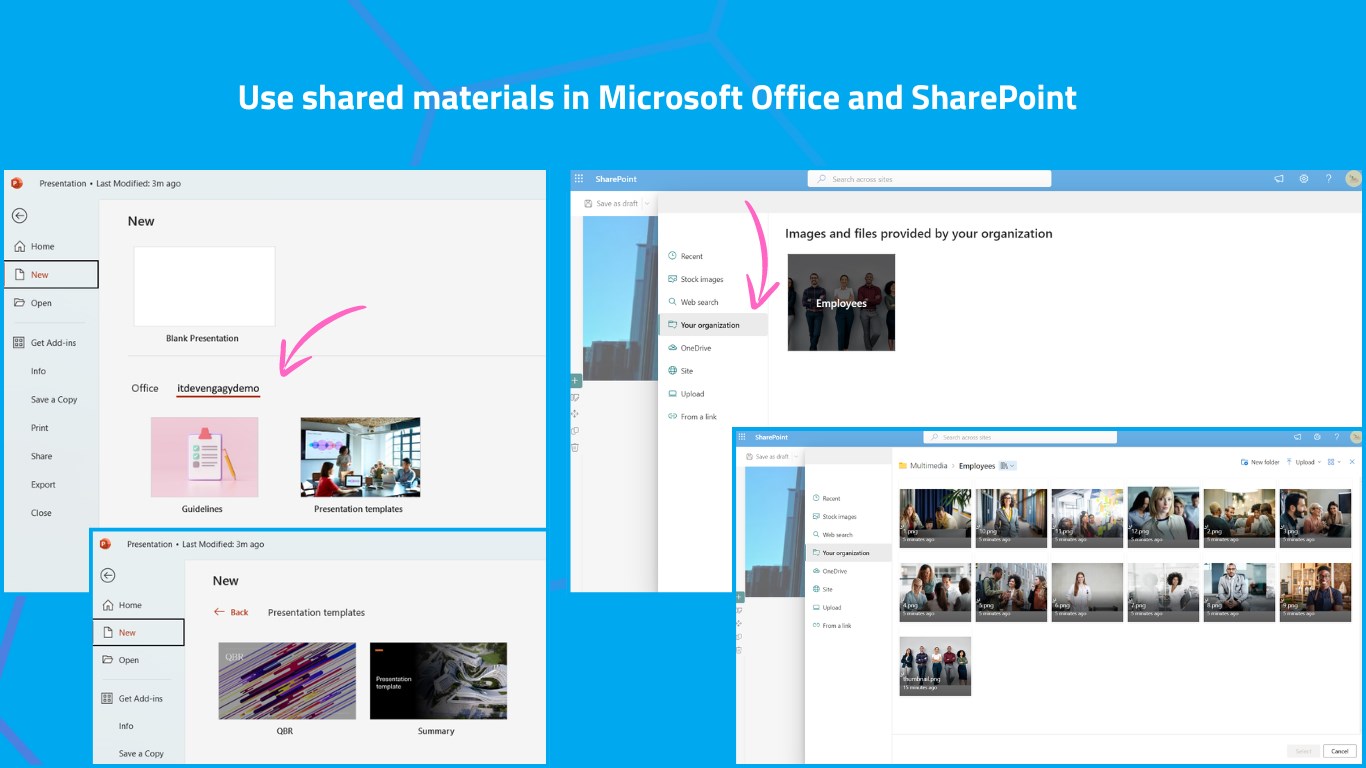Screen dimensions: 1366x768
Task: Click Select button in the Employees picker
Action: pyautogui.click(x=1303, y=751)
